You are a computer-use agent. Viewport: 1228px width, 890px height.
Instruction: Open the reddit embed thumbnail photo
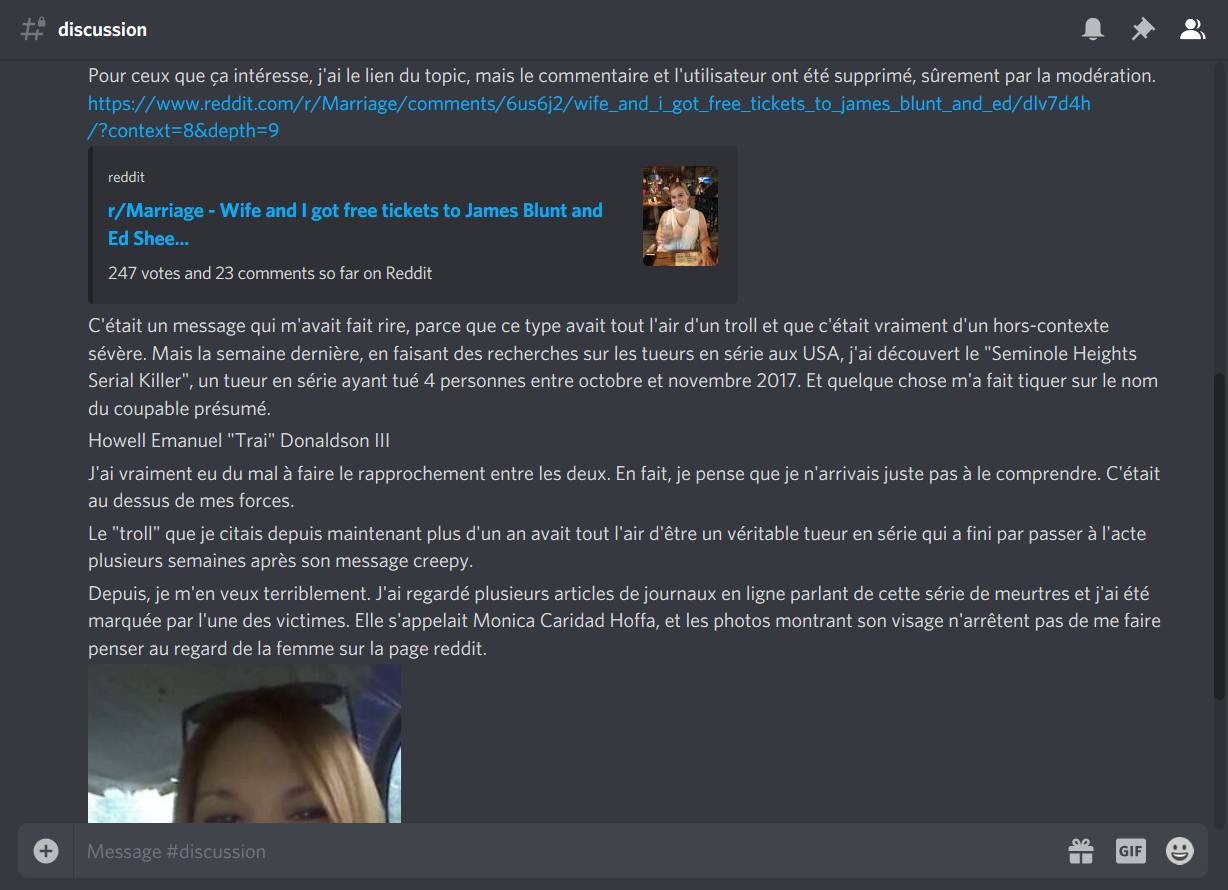[x=680, y=216]
